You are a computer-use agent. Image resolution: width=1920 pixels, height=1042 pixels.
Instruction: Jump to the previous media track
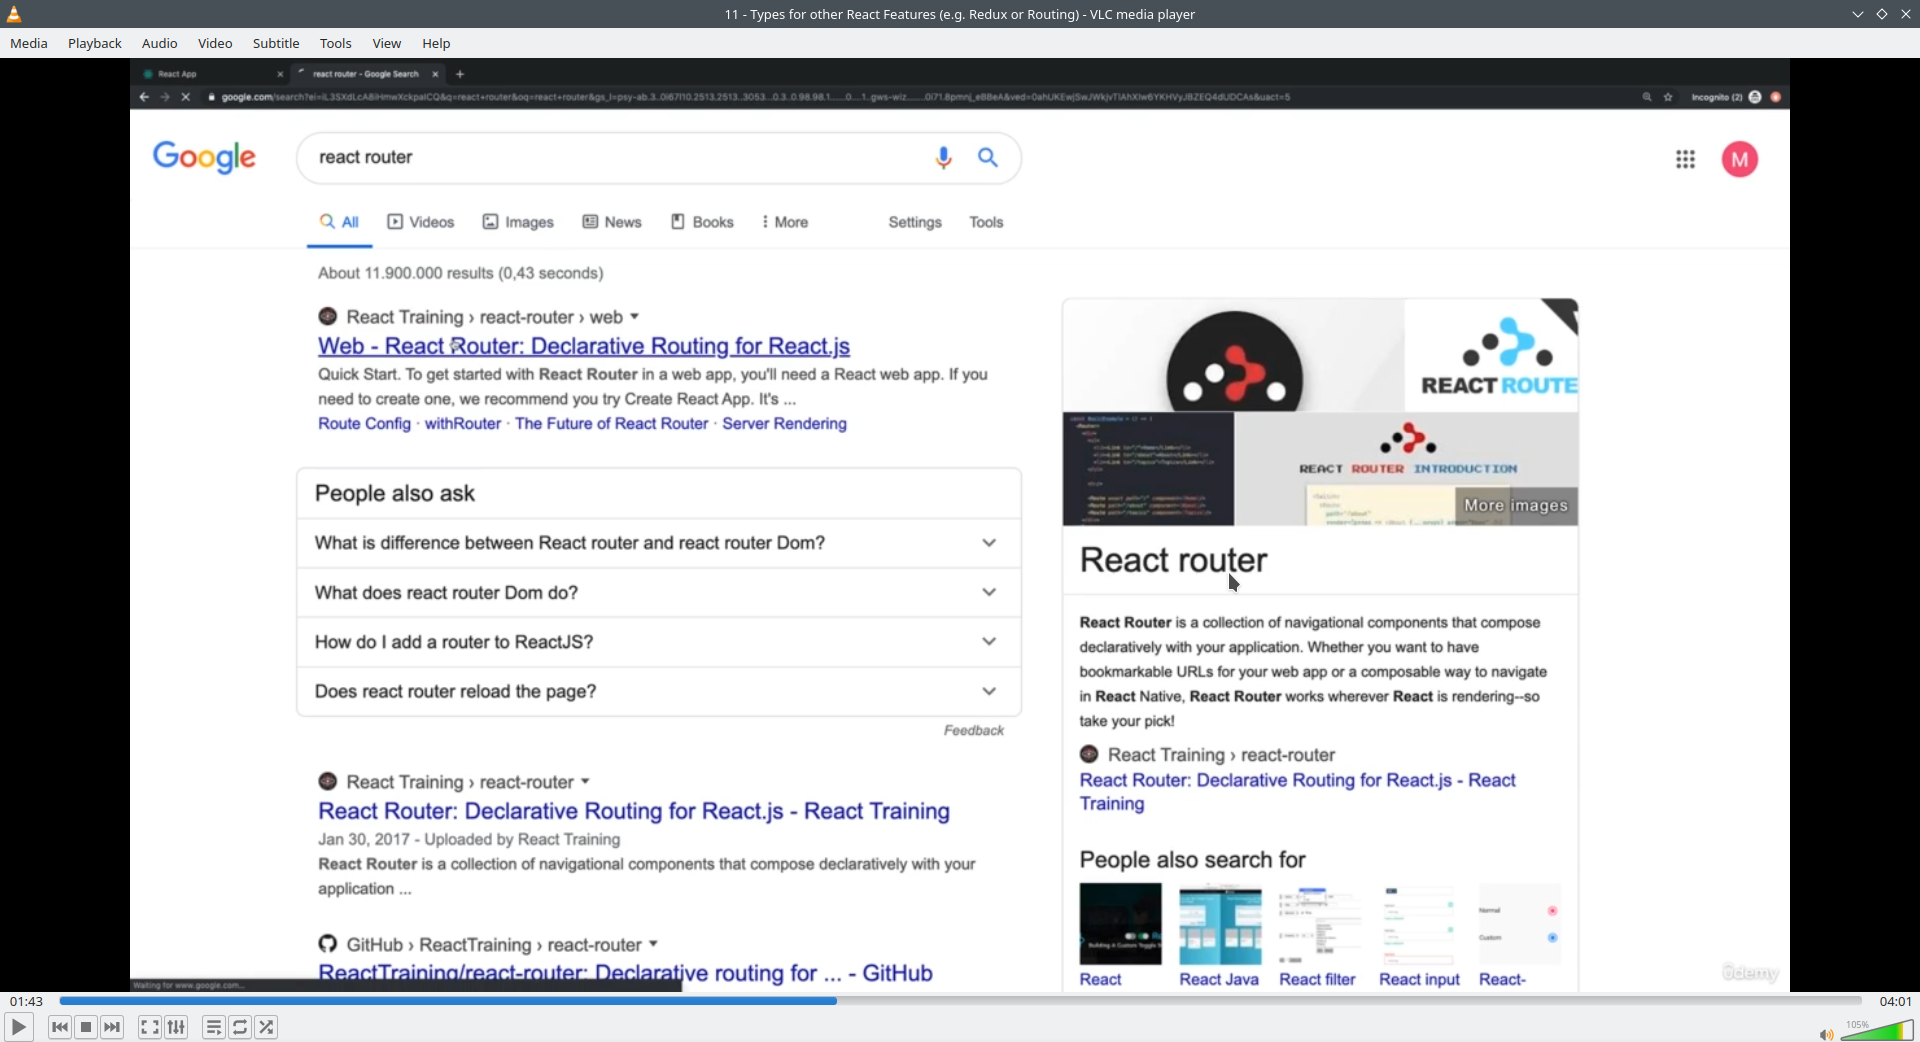point(60,1027)
